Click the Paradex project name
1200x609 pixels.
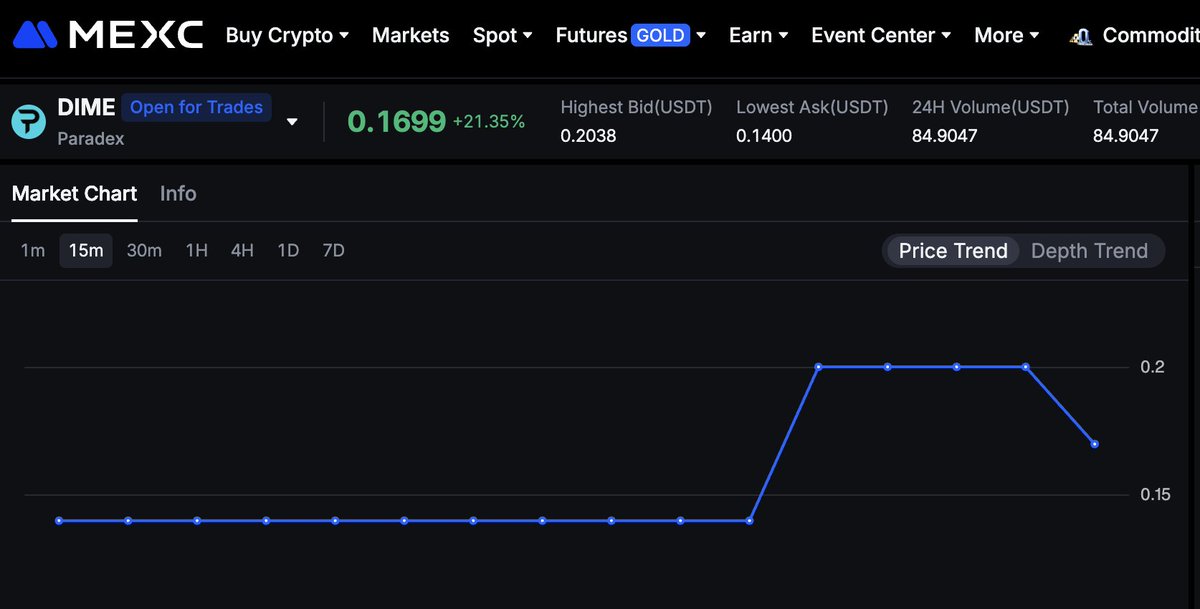coord(91,139)
